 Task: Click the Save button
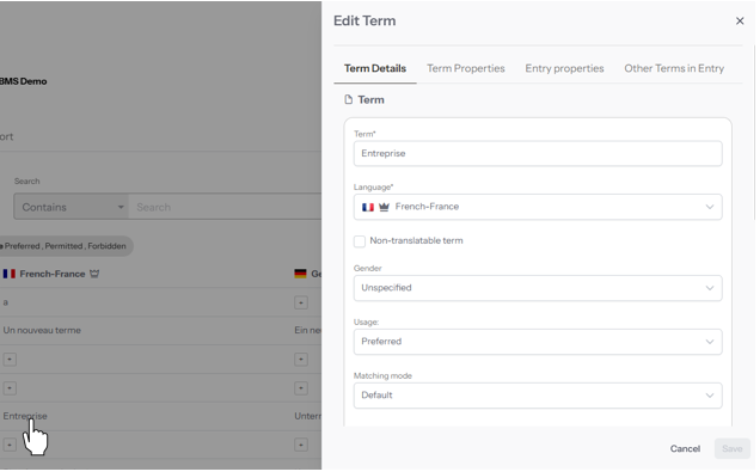731,449
